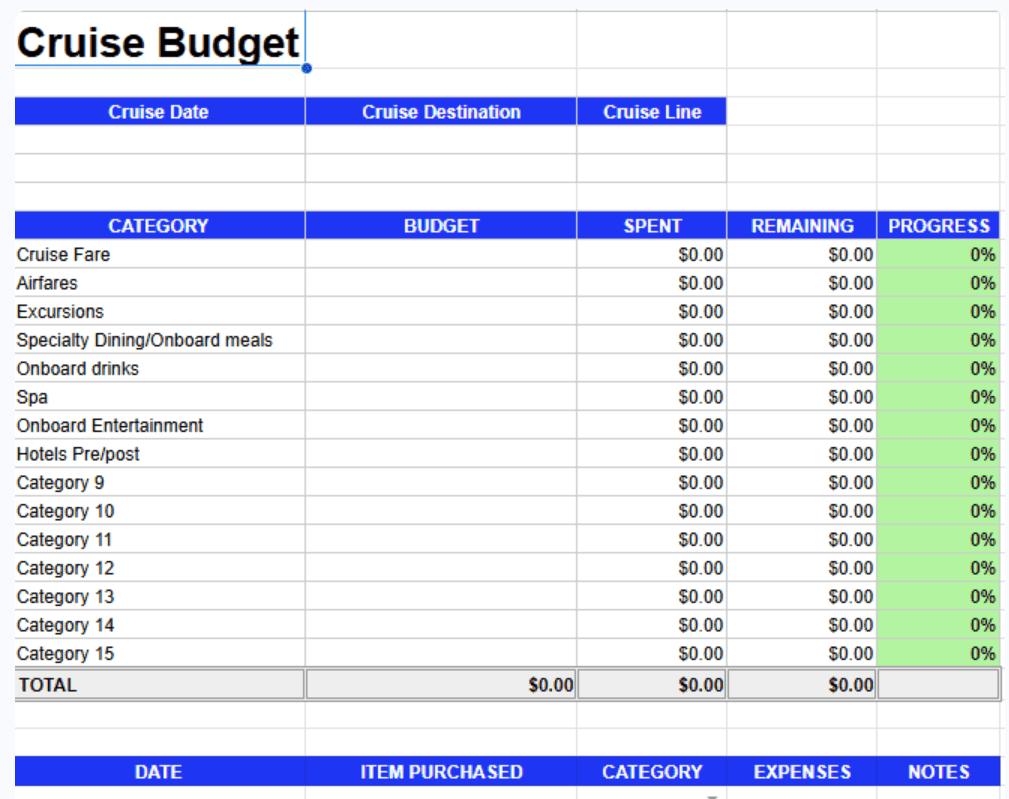This screenshot has width=1009, height=799.
Task: Click the Airfares budget cell
Action: tap(440, 283)
